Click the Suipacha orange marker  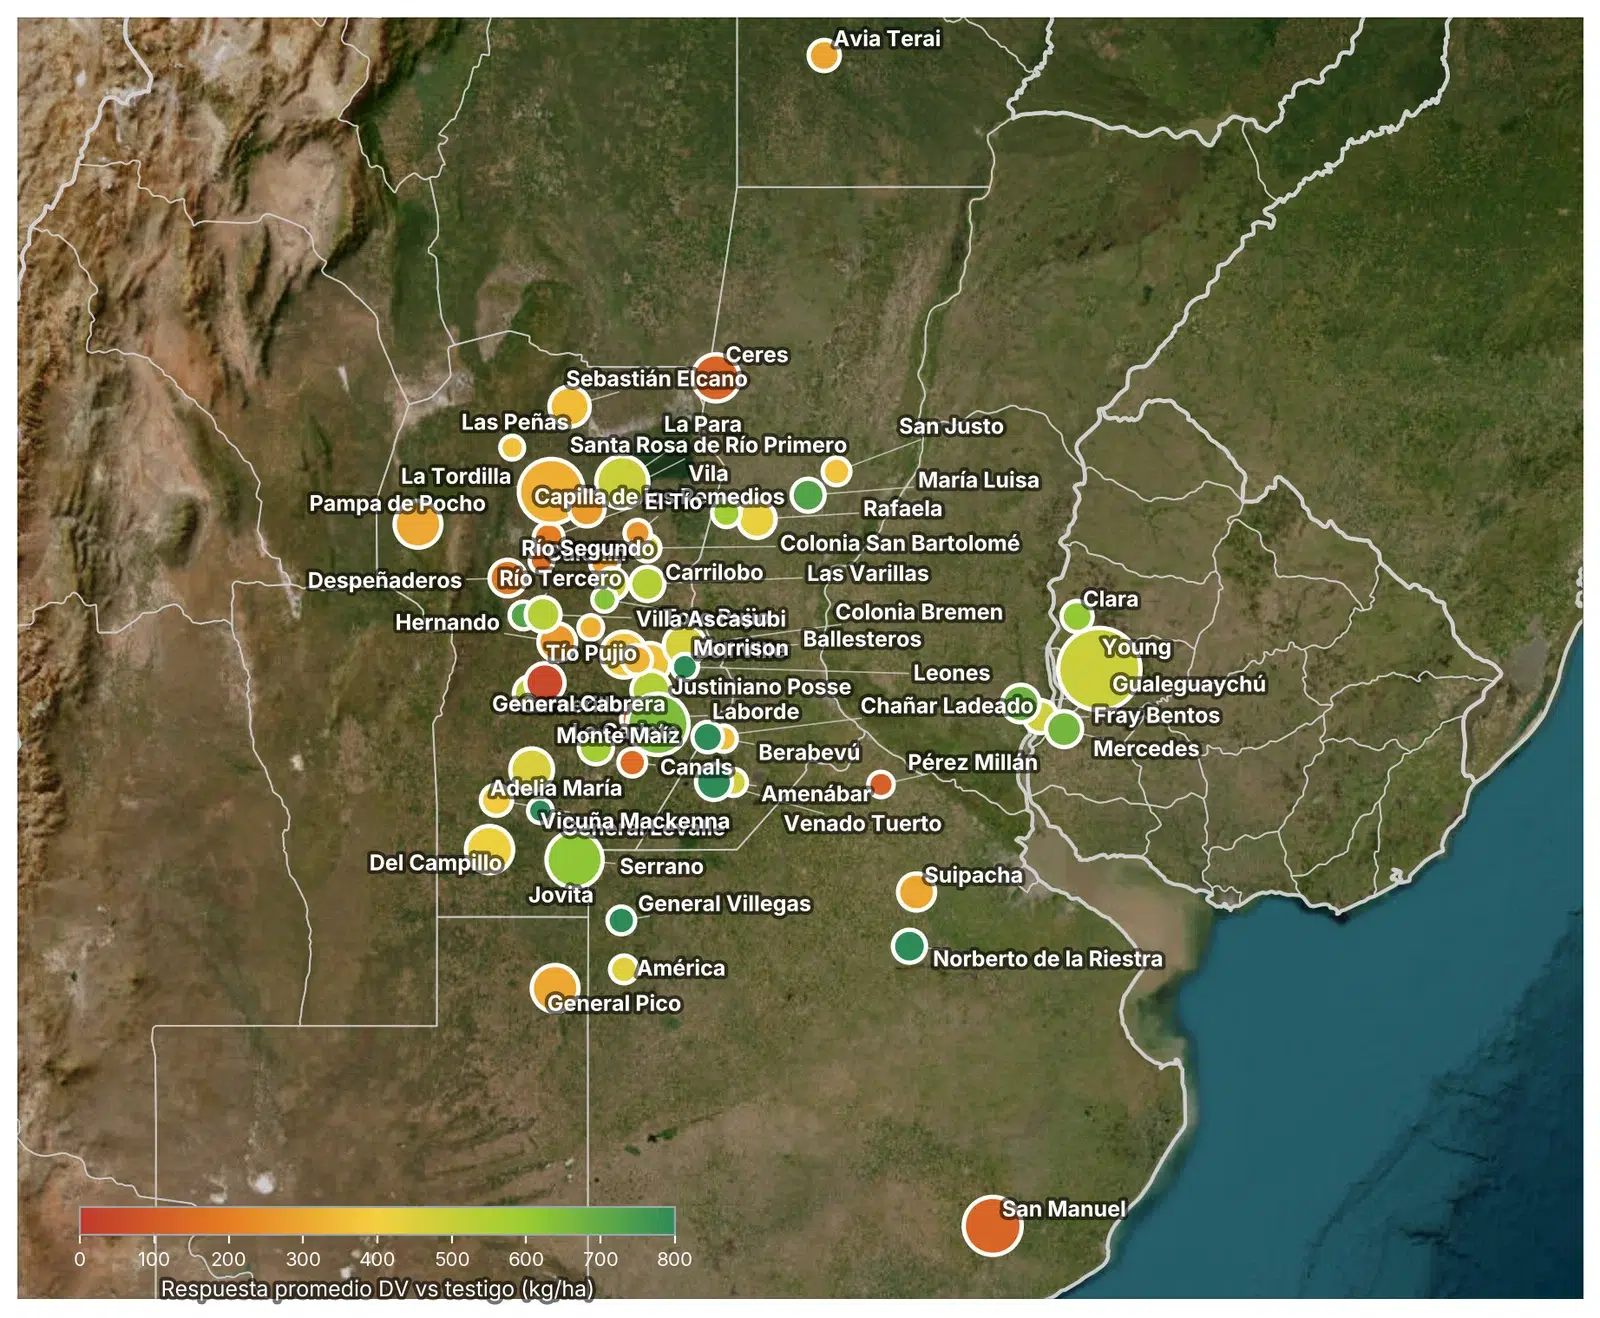click(x=915, y=891)
